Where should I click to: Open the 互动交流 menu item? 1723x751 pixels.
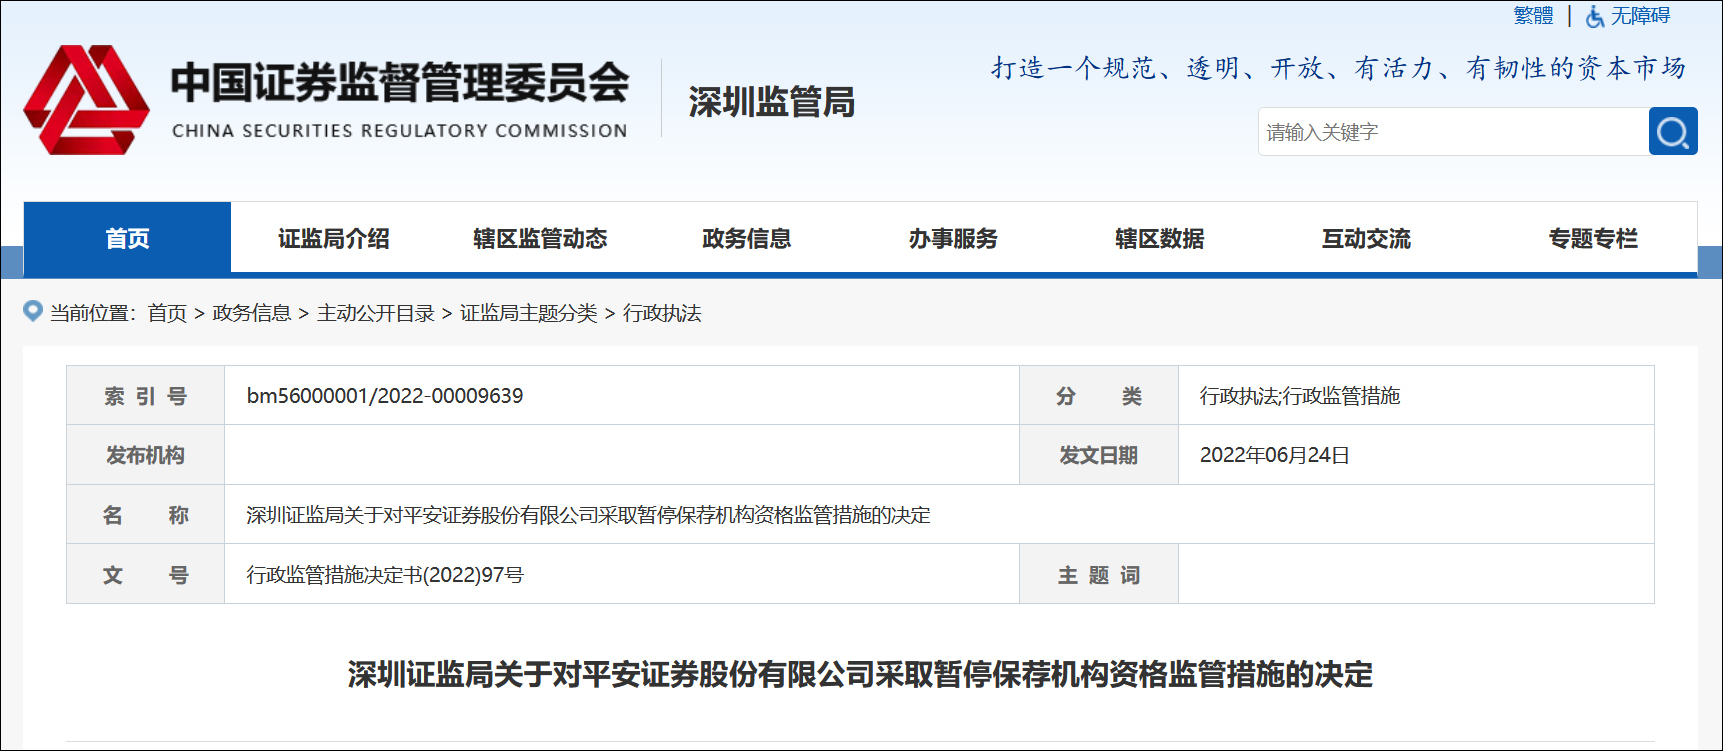click(x=1366, y=238)
